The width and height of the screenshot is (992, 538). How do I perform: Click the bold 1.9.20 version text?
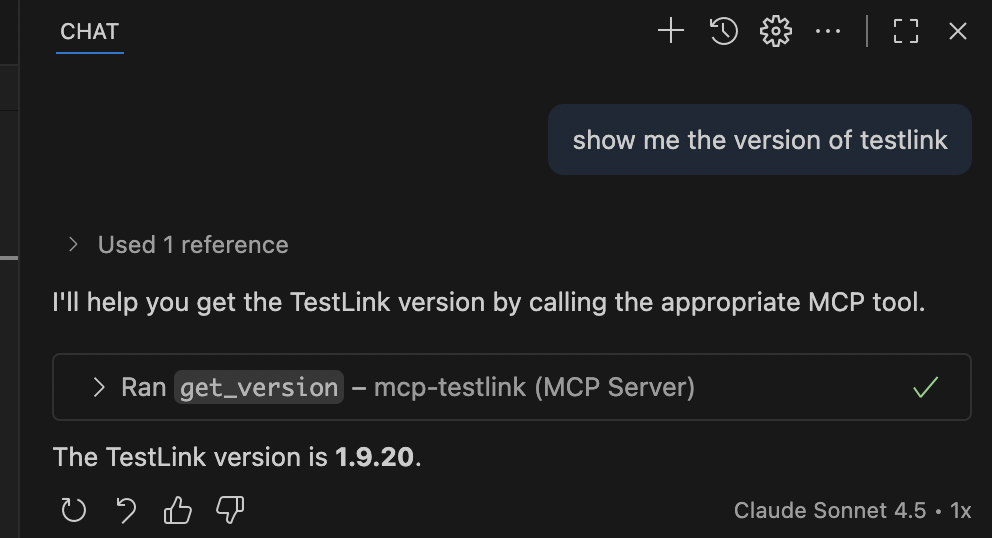click(x=374, y=457)
